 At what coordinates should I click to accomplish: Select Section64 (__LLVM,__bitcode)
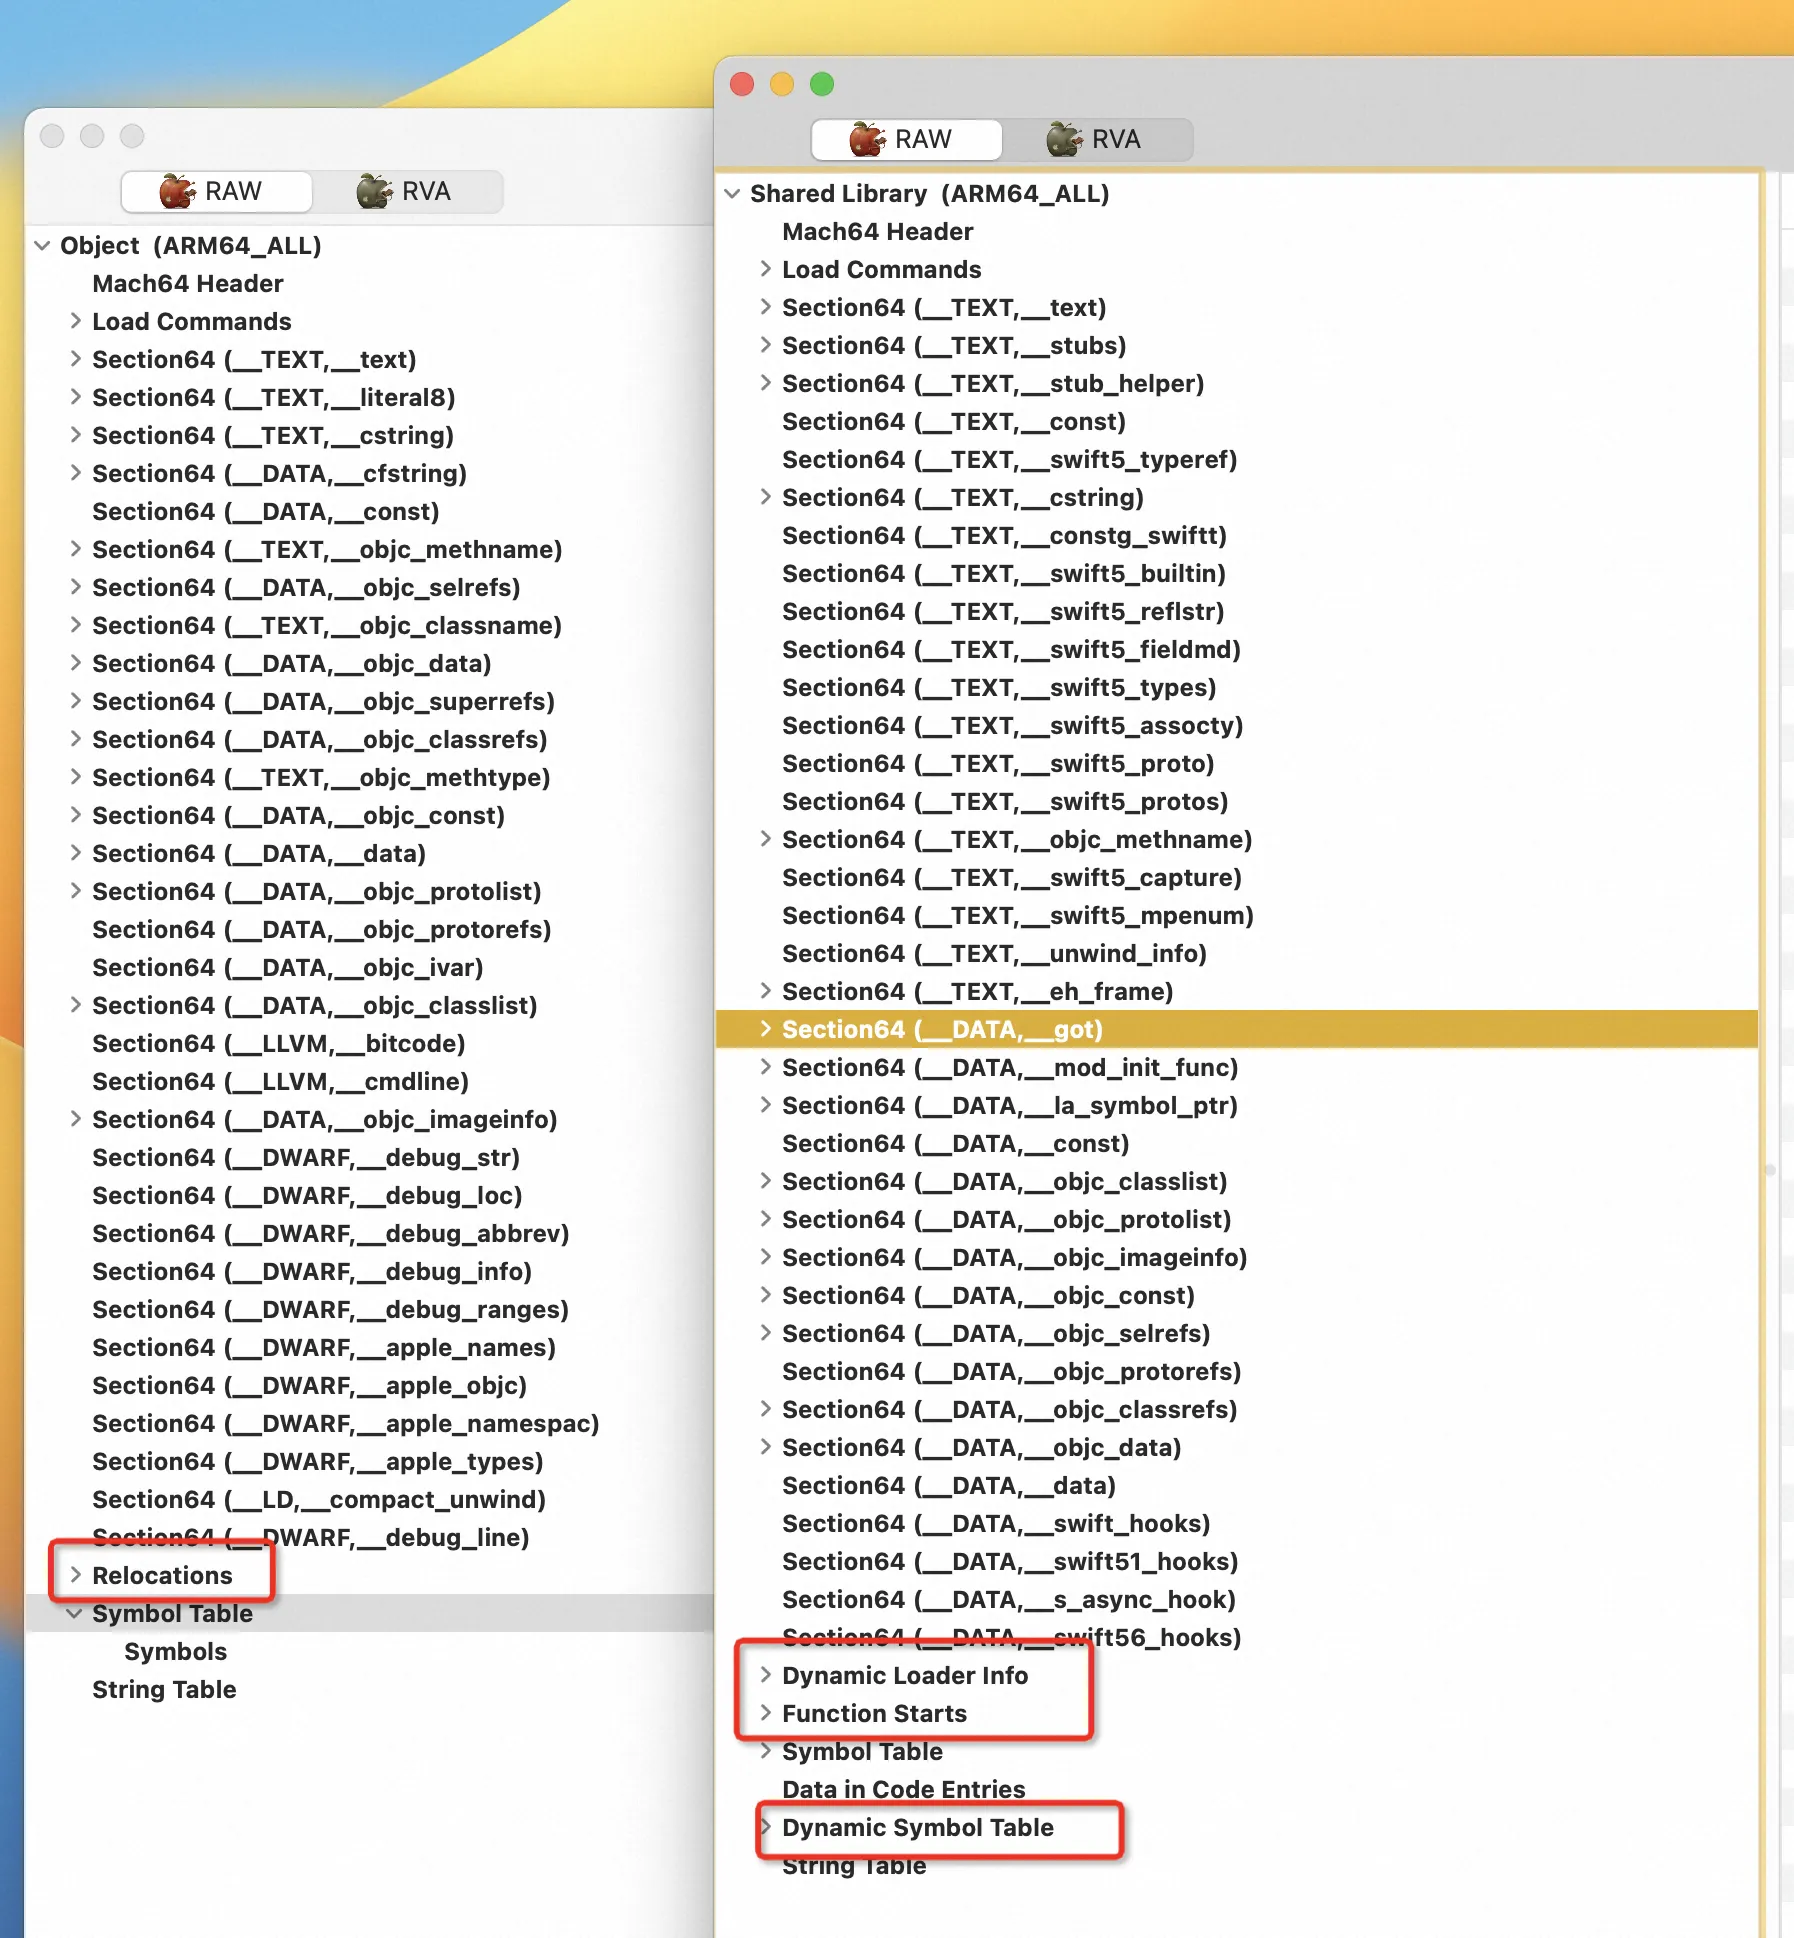(279, 1043)
